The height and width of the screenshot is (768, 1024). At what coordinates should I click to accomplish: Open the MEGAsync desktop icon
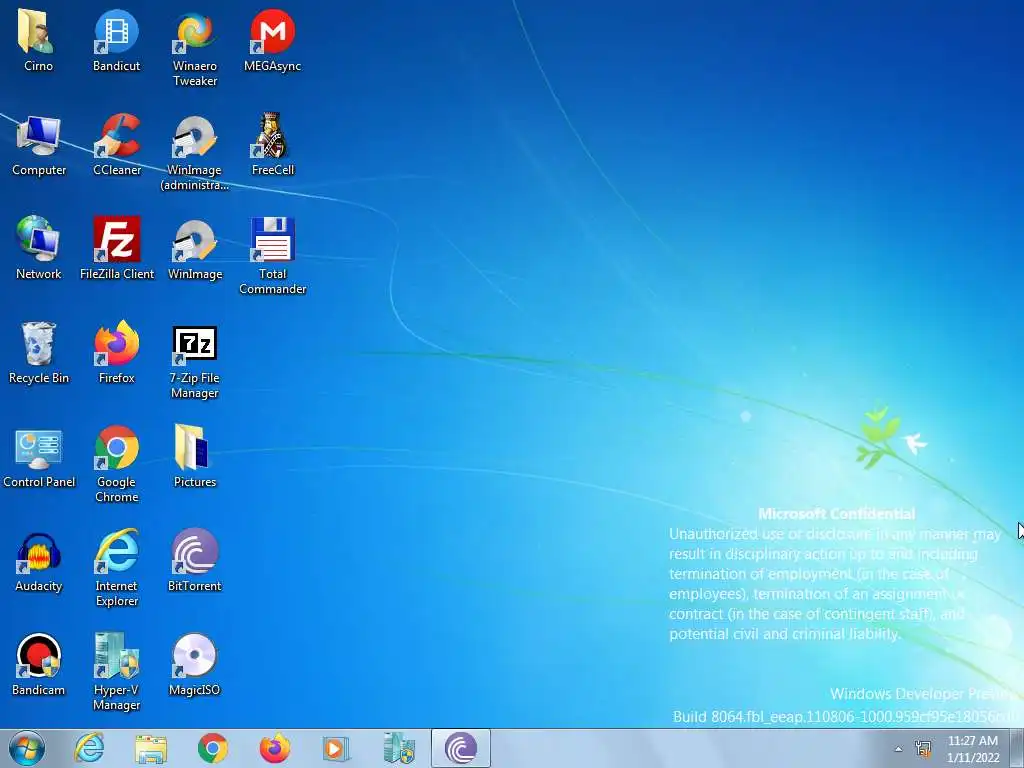click(x=272, y=40)
